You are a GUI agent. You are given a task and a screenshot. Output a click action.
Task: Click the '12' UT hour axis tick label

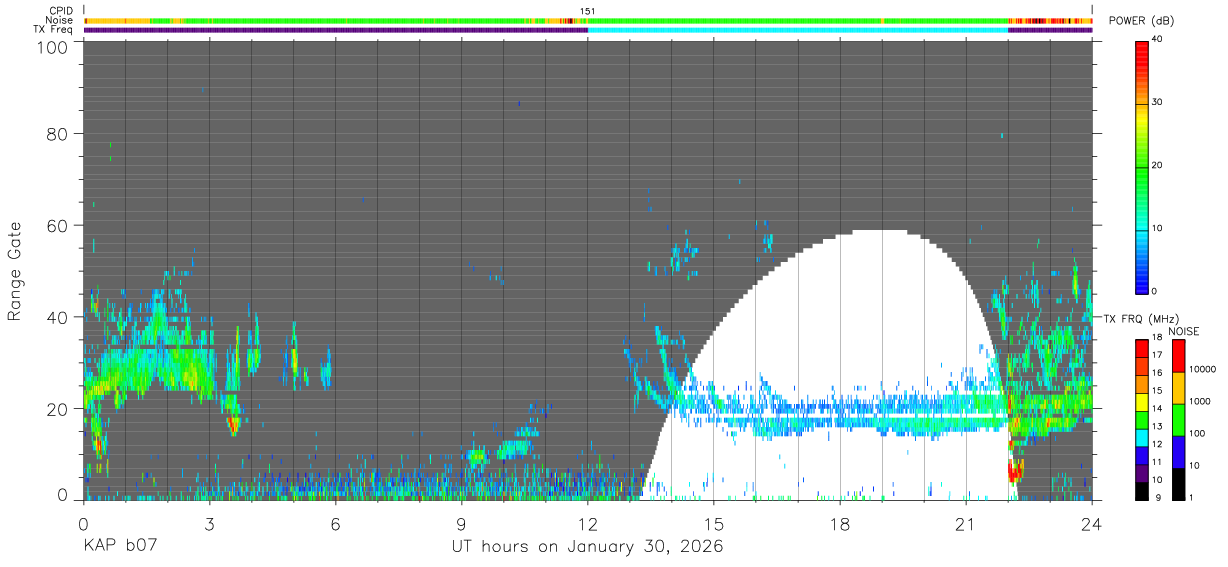point(588,524)
